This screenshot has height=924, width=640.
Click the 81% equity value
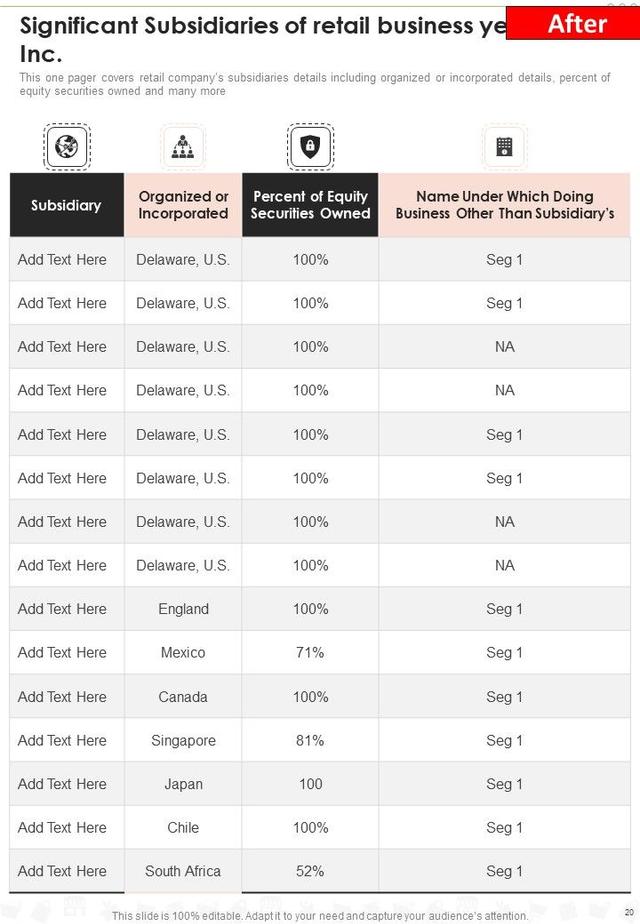pyautogui.click(x=310, y=741)
